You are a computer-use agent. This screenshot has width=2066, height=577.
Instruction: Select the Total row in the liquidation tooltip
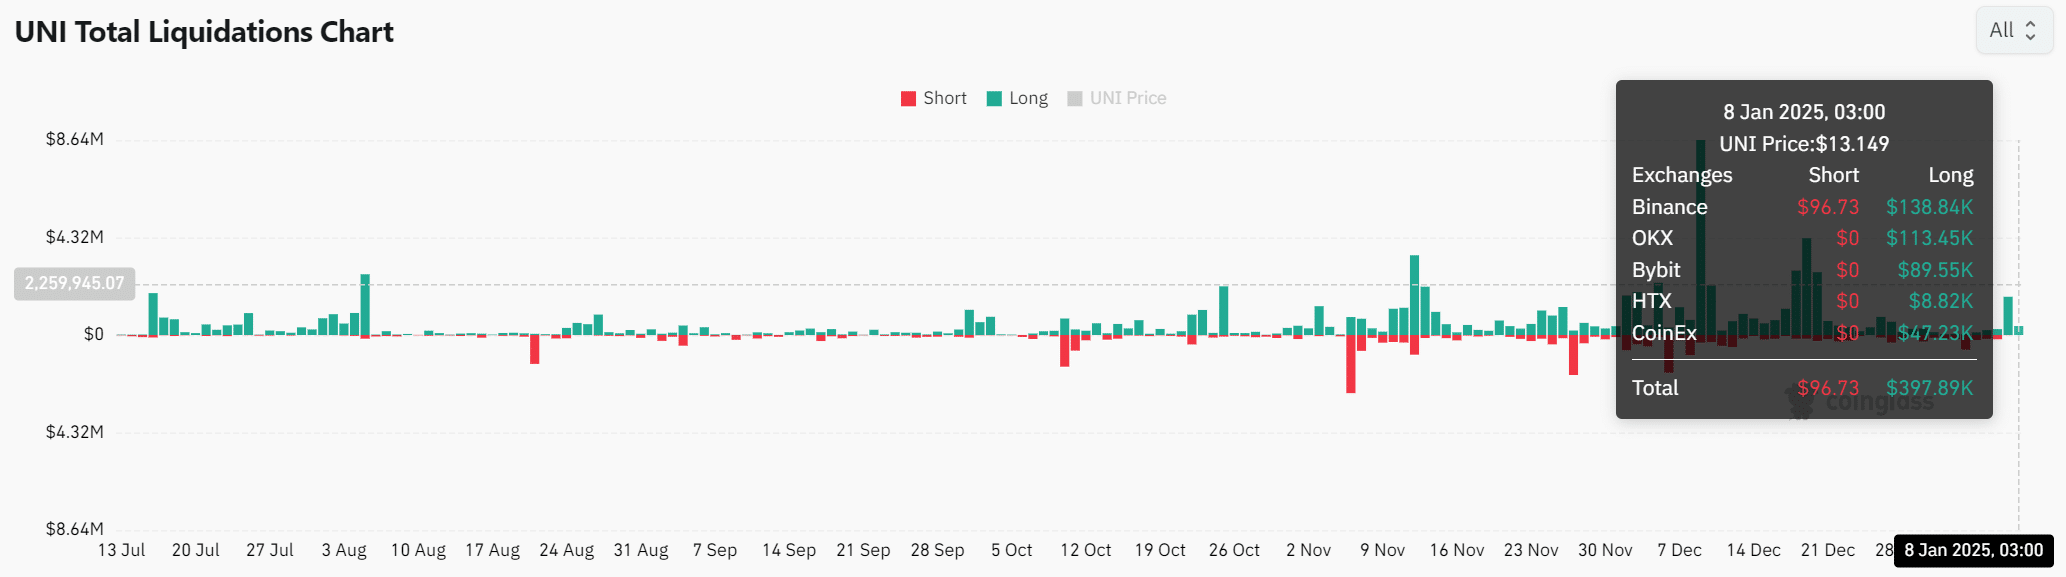[x=1654, y=388]
